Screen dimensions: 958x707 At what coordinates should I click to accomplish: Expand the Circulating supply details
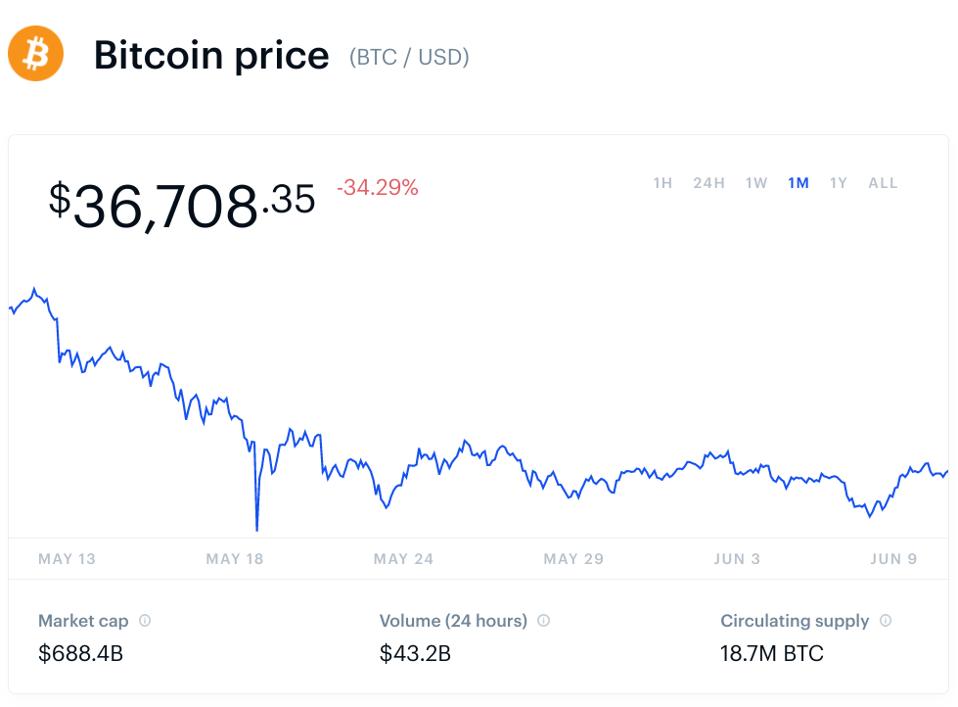click(x=884, y=620)
